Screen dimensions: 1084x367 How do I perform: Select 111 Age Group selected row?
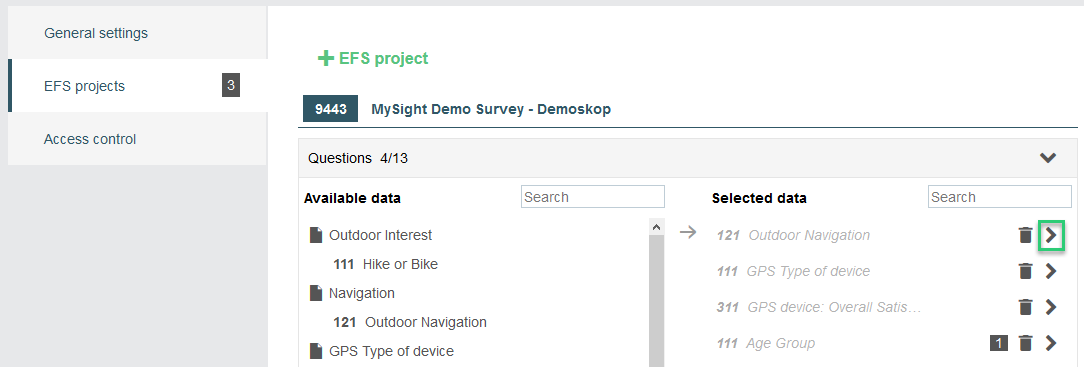click(x=765, y=343)
